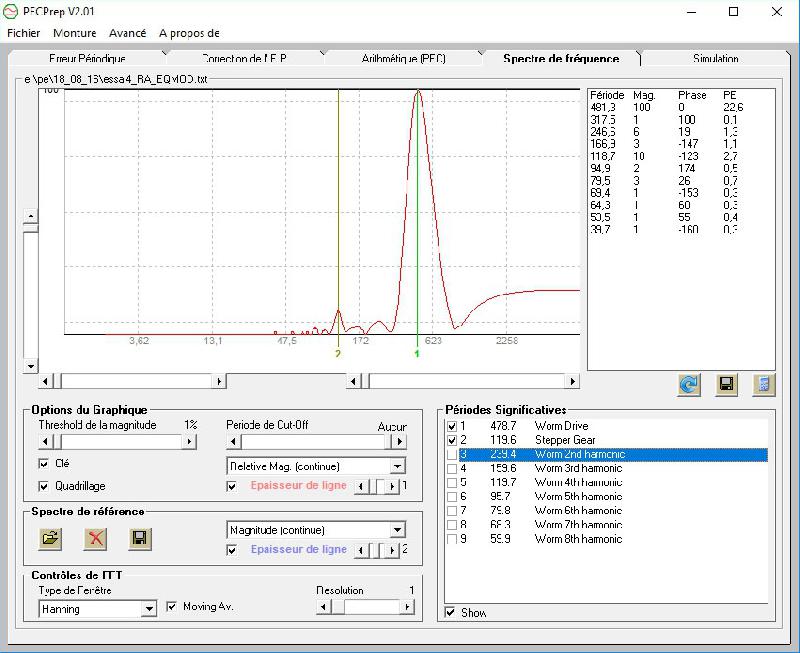Screen dimensions: 800x653
Task: Uncheck the Stepper Gear period
Action: point(452,440)
